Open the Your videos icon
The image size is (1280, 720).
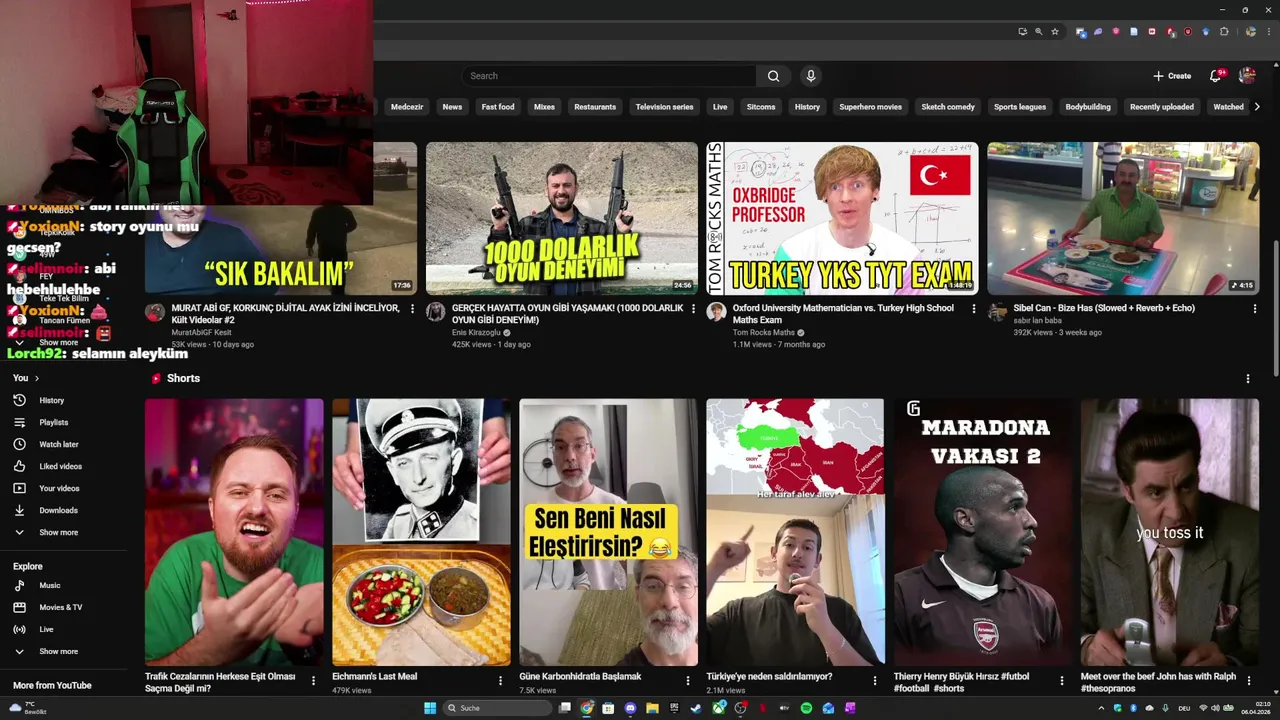(19, 488)
